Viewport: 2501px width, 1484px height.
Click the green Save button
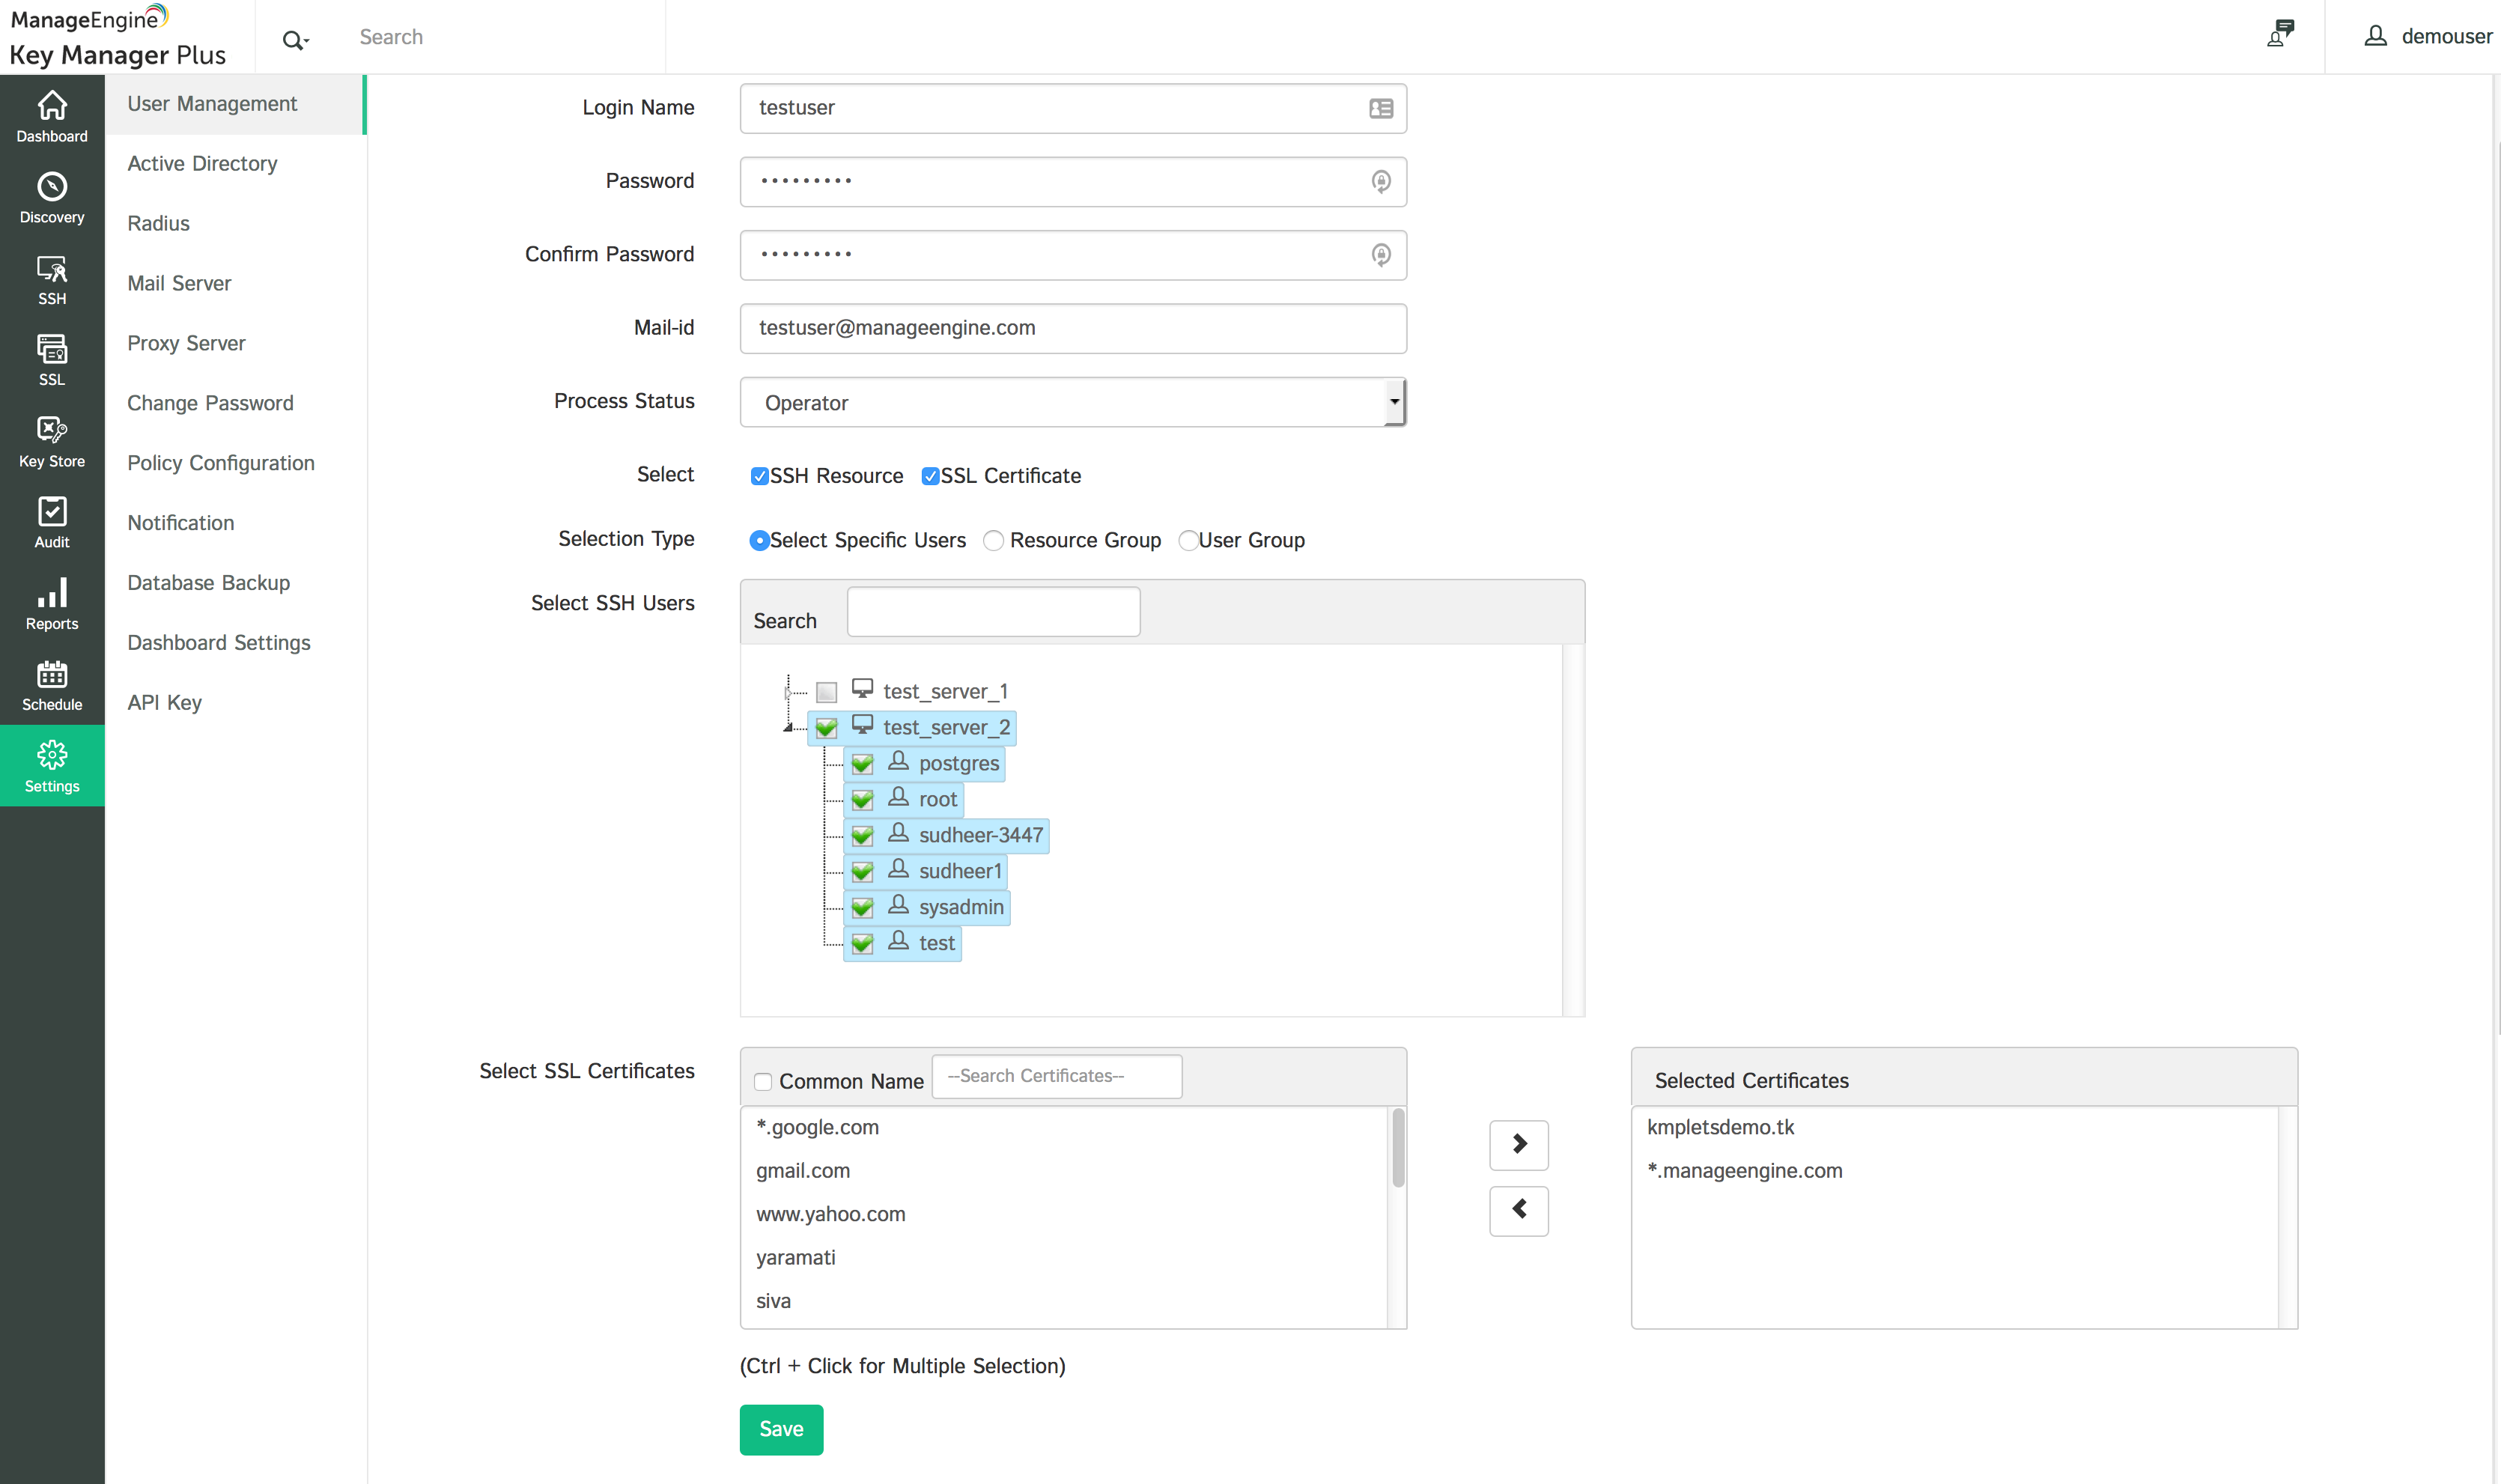click(x=780, y=1429)
